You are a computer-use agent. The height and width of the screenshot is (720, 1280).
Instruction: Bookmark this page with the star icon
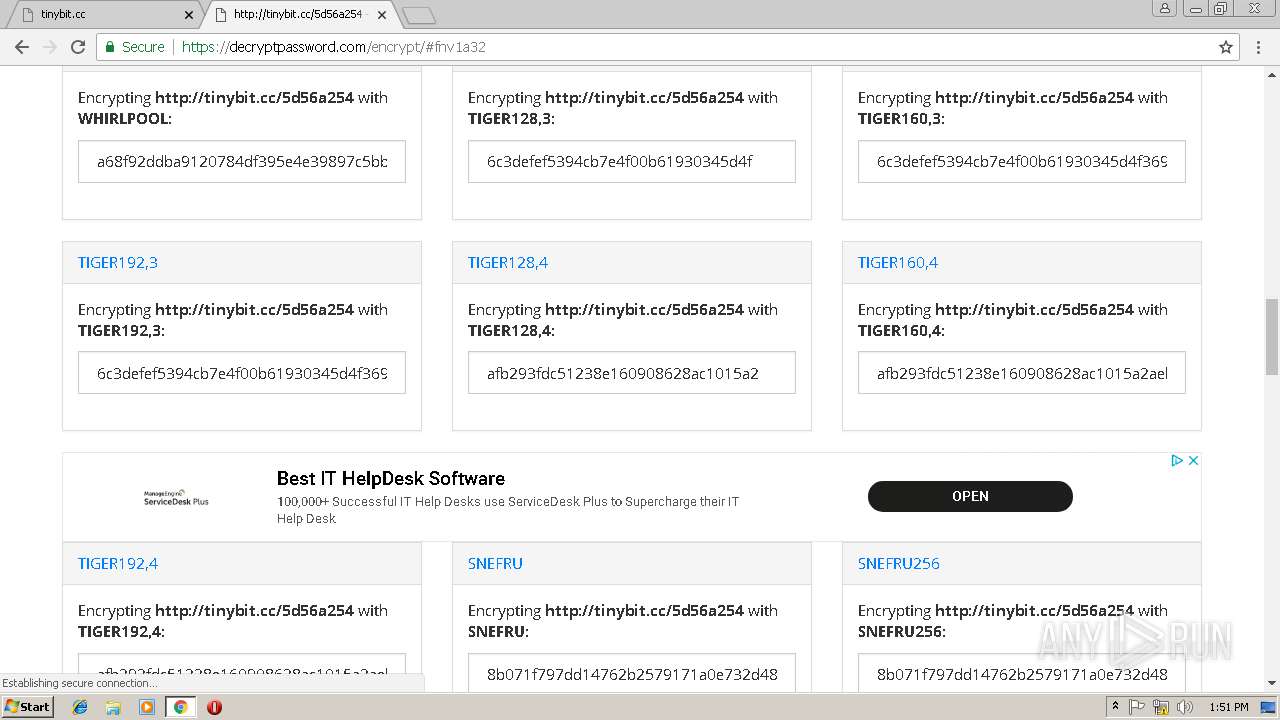(1226, 47)
